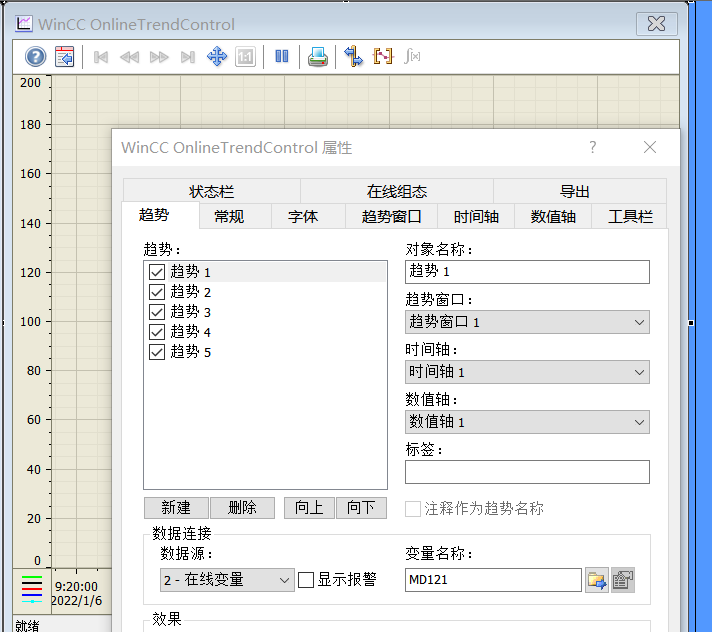The image size is (712, 632).
Task: Uncheck the 趋势 2 checkbox
Action: pyautogui.click(x=157, y=292)
